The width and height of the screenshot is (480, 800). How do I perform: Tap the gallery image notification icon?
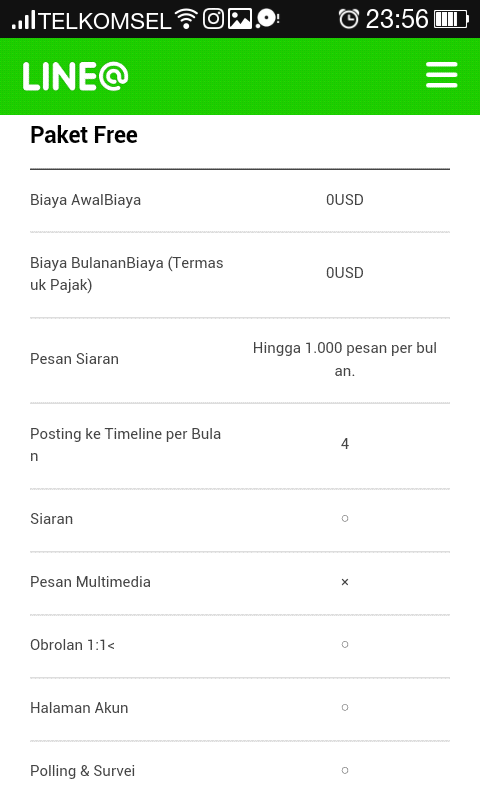tap(240, 19)
